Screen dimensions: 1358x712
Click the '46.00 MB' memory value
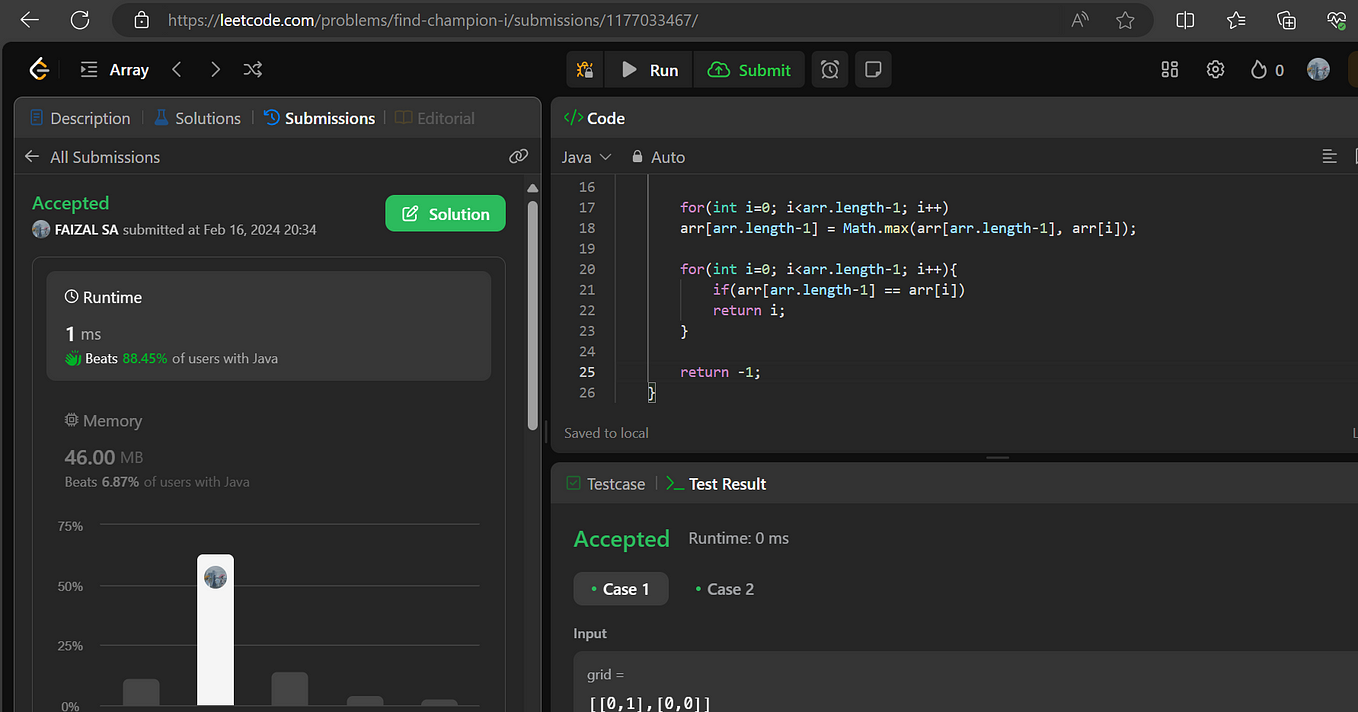point(104,458)
